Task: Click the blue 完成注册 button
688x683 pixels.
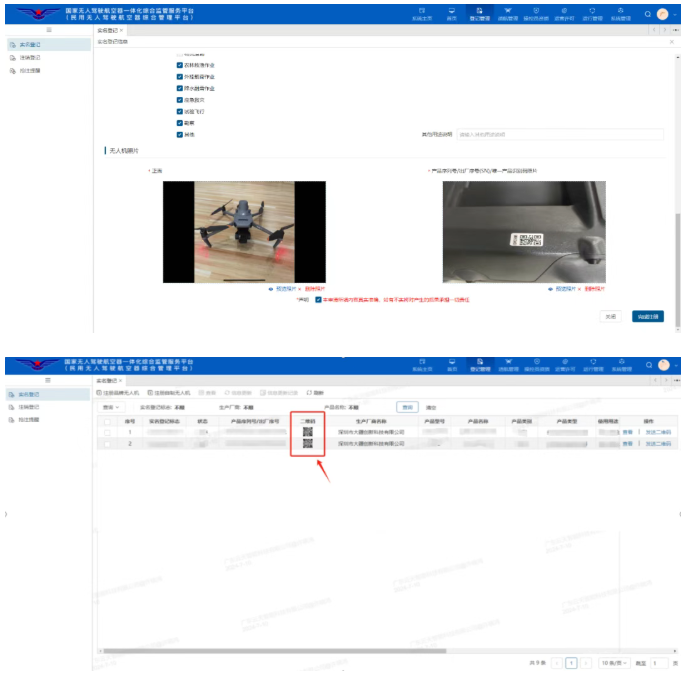Action: coord(648,316)
